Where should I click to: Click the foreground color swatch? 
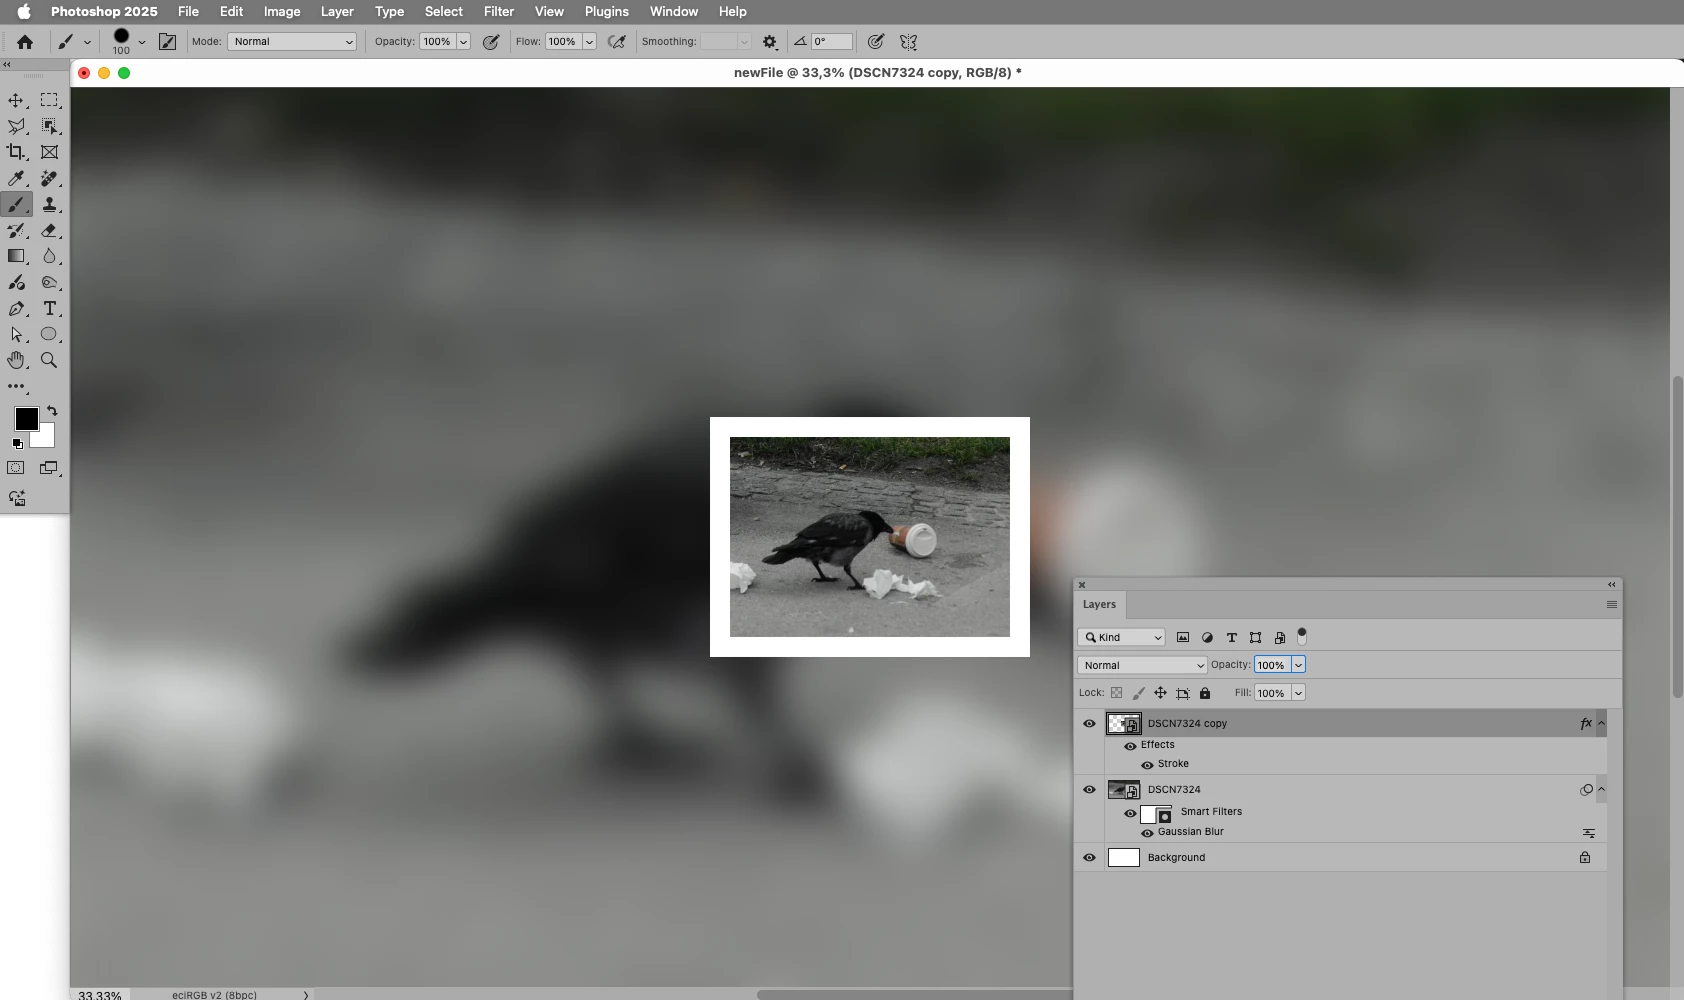(26, 418)
